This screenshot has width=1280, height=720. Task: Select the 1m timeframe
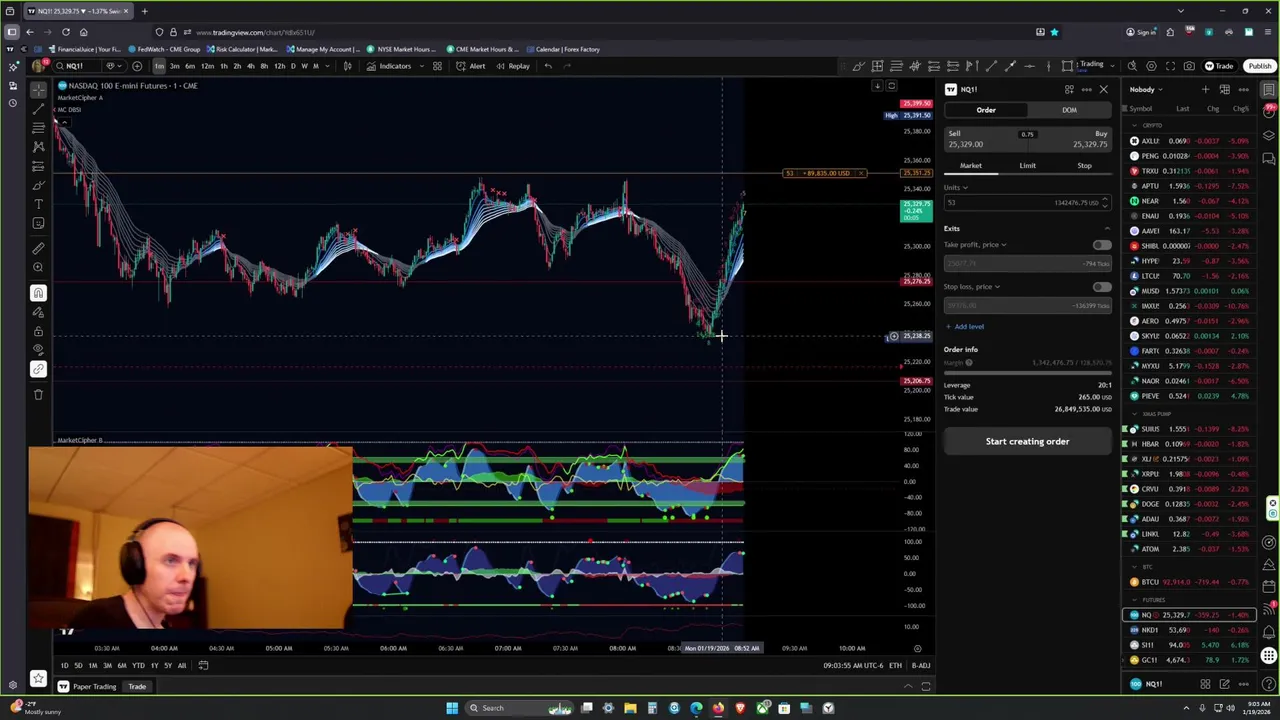(159, 66)
